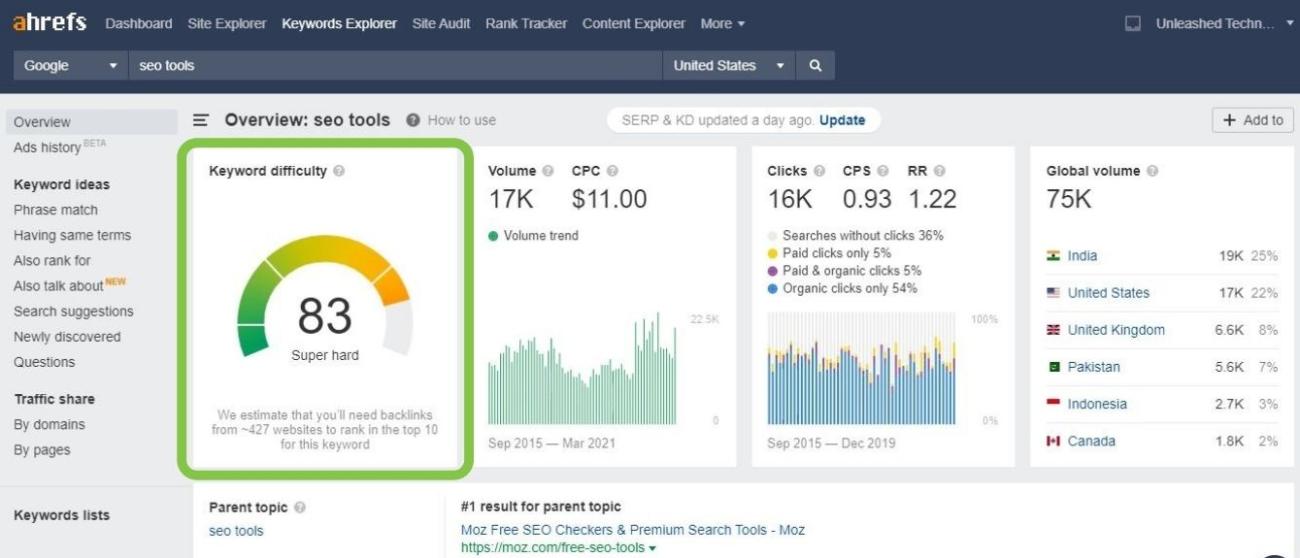Open the Site Explorer tab
This screenshot has width=1300, height=558.
click(x=227, y=23)
